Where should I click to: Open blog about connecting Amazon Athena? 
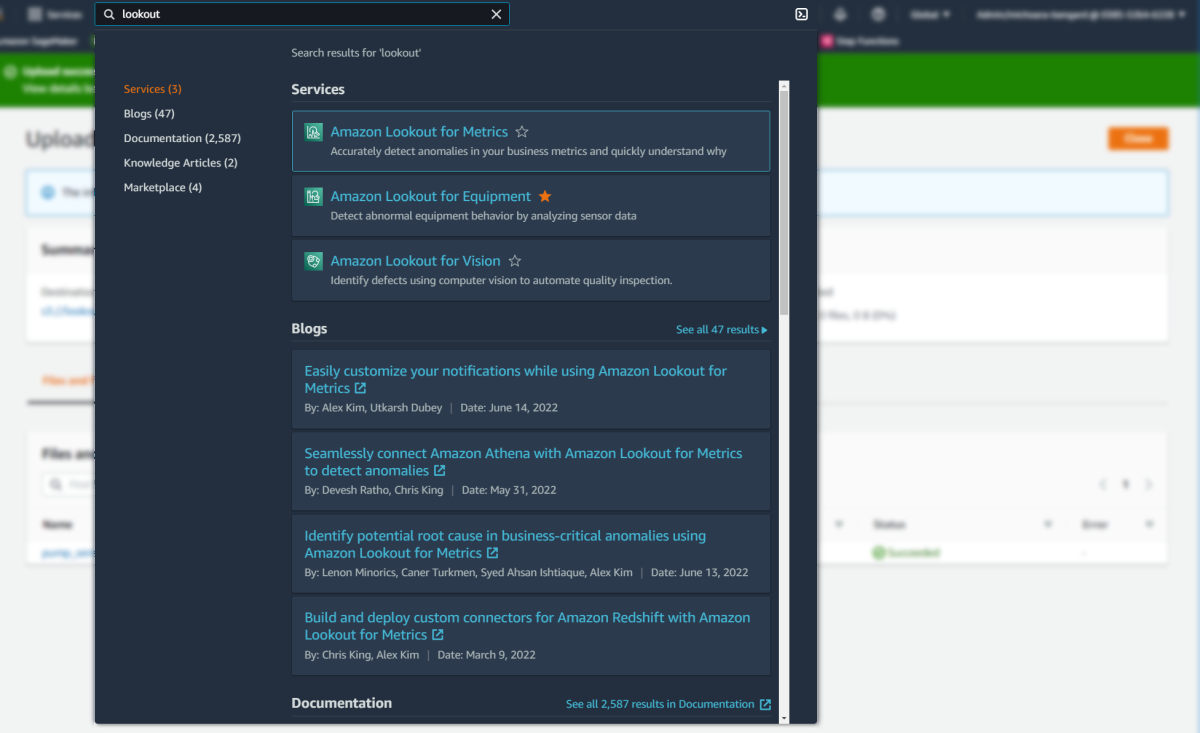click(523, 462)
